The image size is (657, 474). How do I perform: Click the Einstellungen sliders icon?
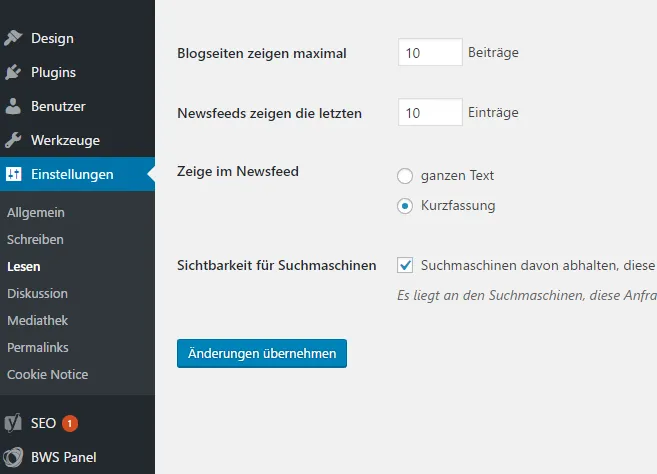(x=13, y=174)
